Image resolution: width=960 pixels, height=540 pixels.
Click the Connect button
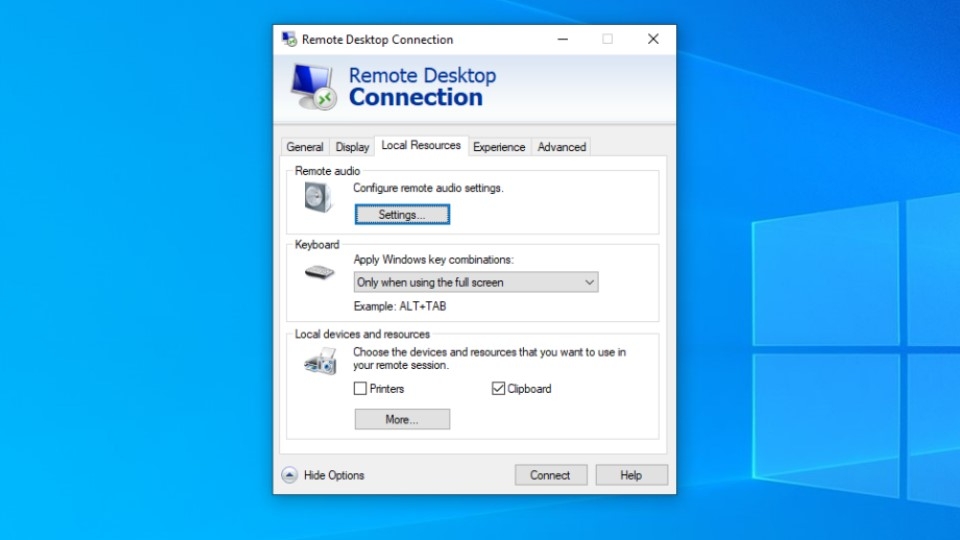click(x=550, y=475)
